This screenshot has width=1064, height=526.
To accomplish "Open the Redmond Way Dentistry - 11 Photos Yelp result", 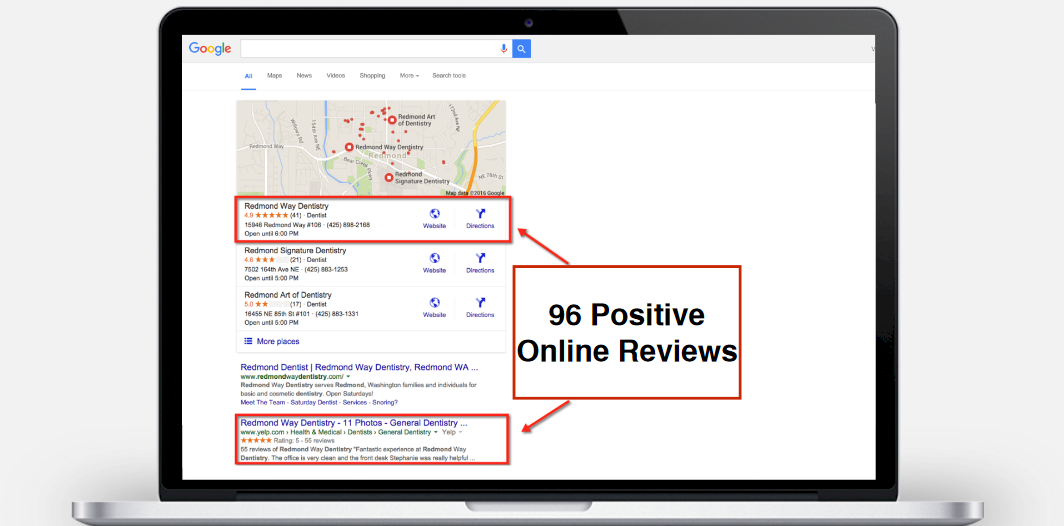I will 354,423.
